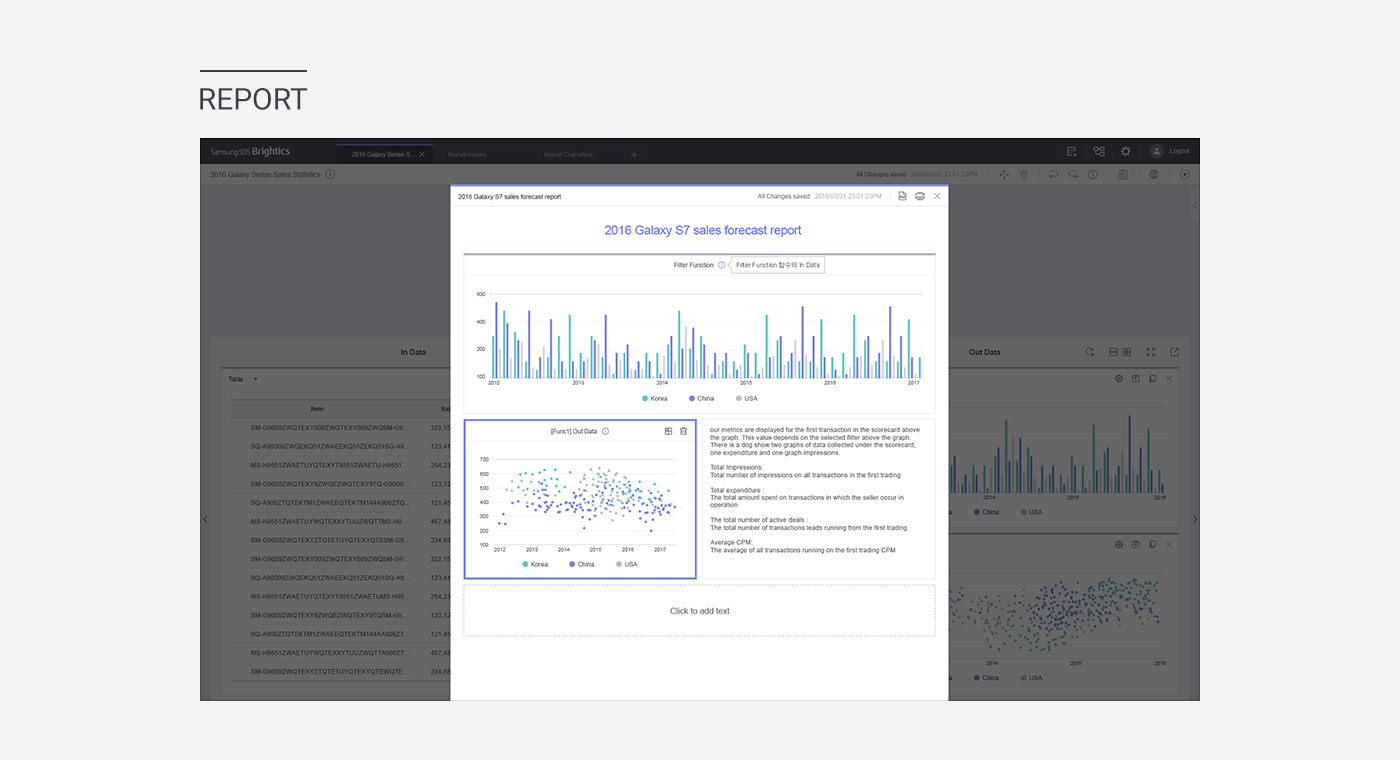
Task: Toggle China legend in Func1 scatter chart
Action: tap(581, 564)
